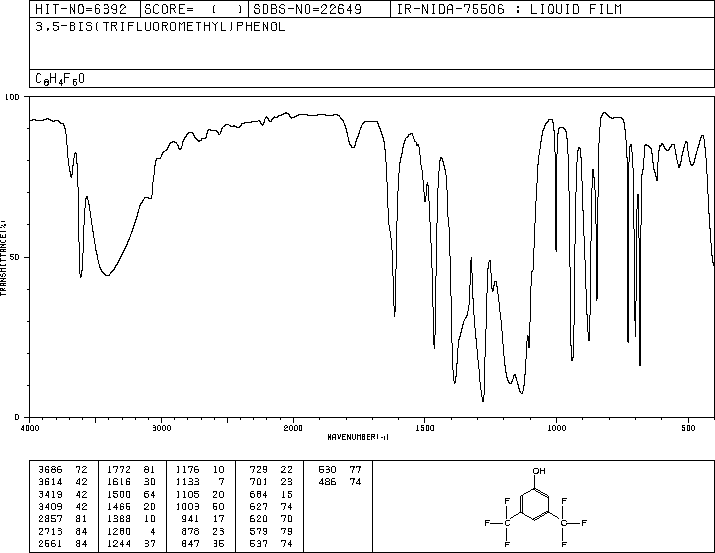The image size is (715, 553).
Task: Click the peak table entry 1176
Action: (187, 470)
